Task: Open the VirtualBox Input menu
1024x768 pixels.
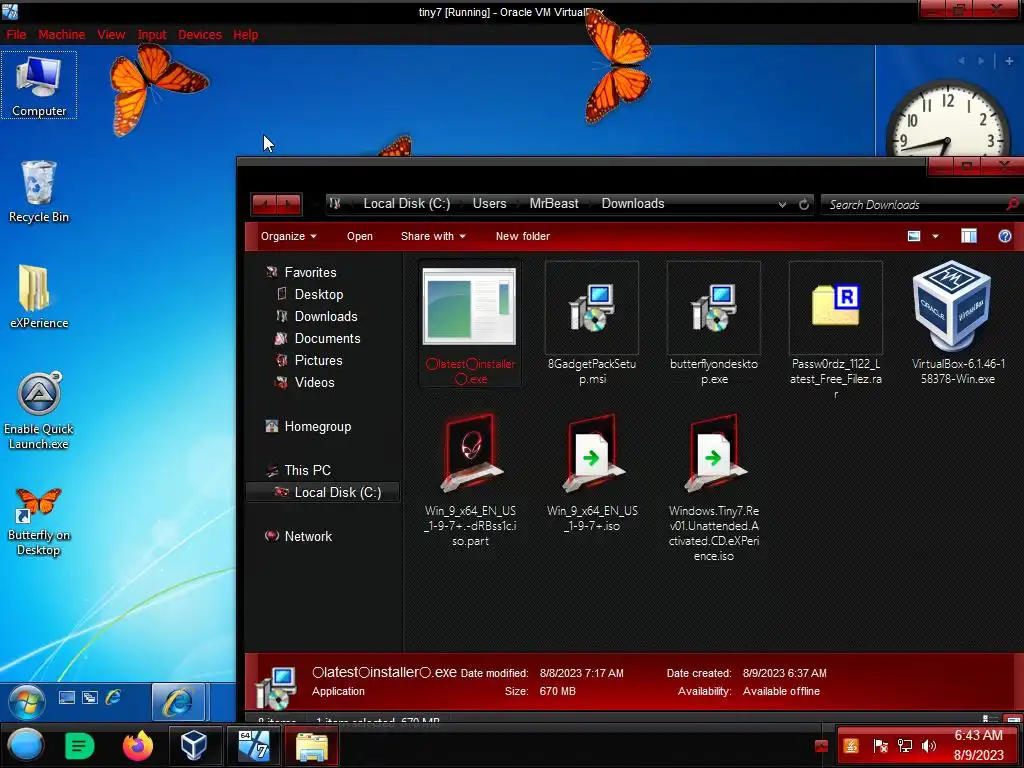Action: tap(152, 35)
